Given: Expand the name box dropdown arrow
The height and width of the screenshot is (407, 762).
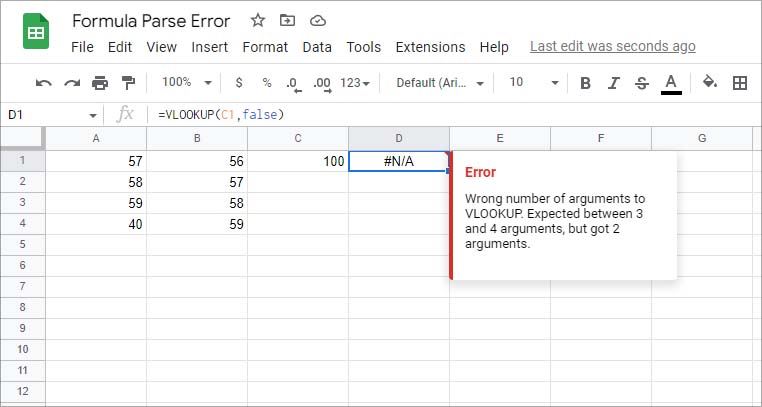Looking at the screenshot, I should pyautogui.click(x=92, y=116).
